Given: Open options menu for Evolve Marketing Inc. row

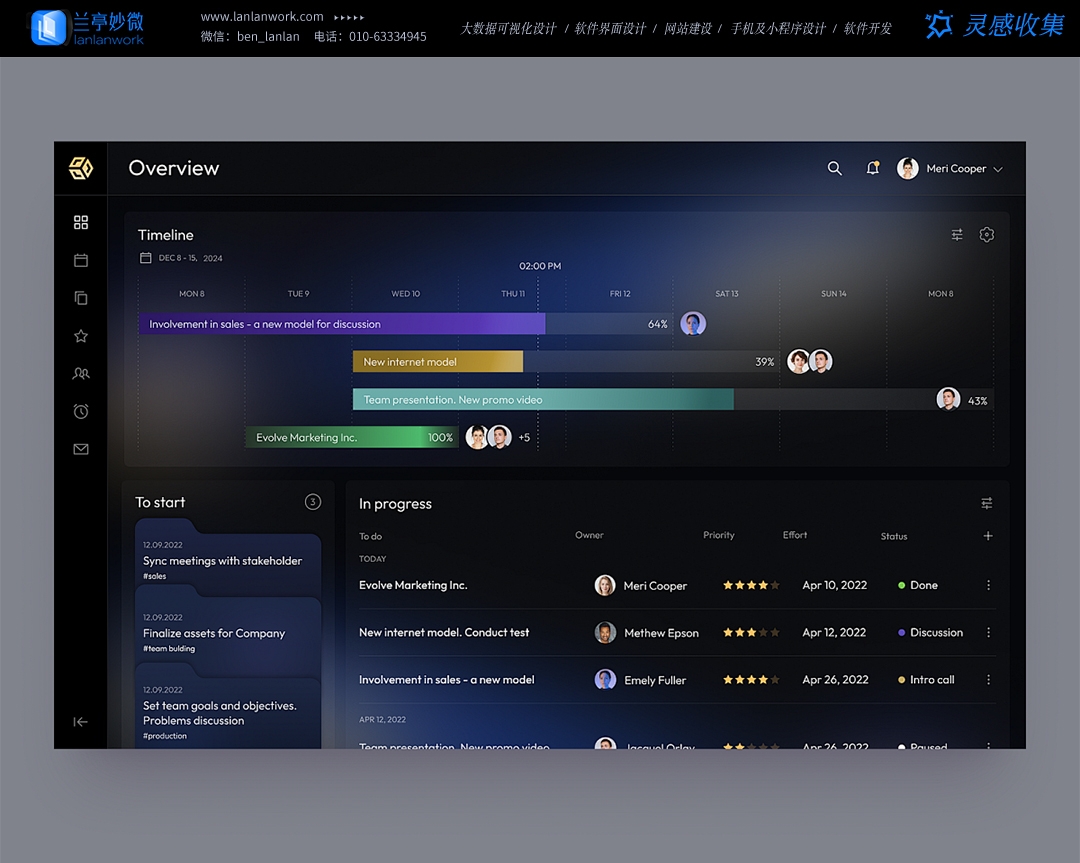Looking at the screenshot, I should pos(988,586).
